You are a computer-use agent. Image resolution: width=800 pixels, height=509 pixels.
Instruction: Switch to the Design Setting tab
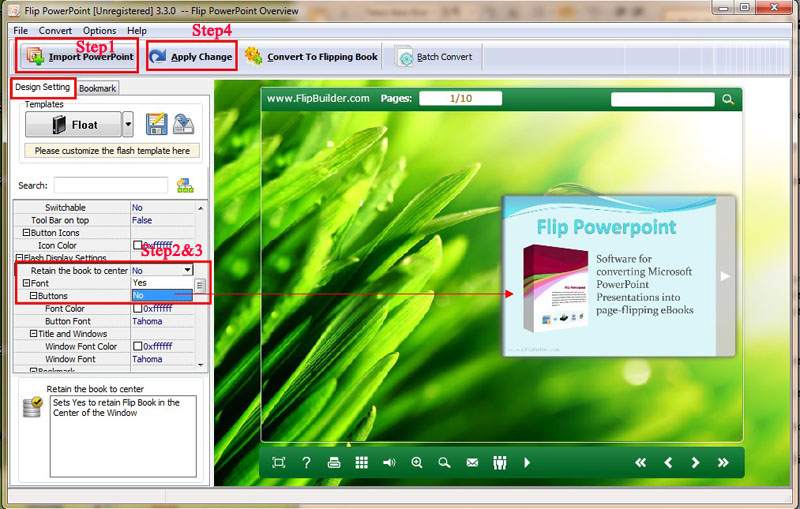click(43, 87)
